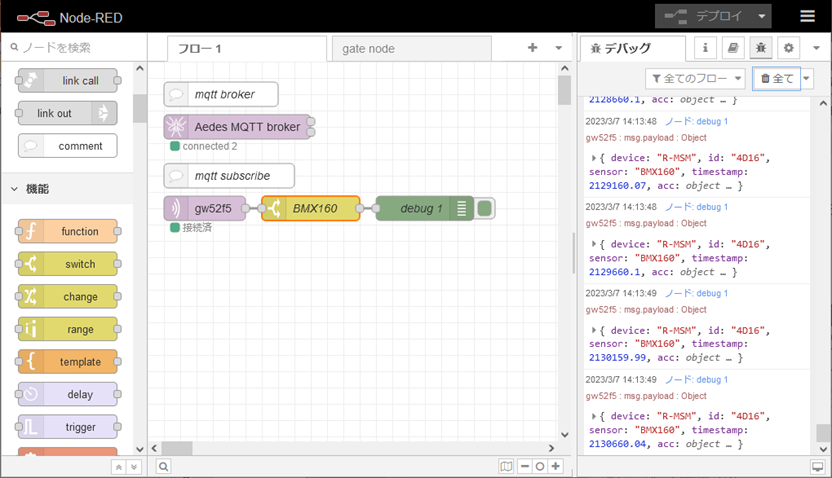Image resolution: width=832 pixels, height=478 pixels.
Task: Open the 全てのフロー filter dropdown
Action: pyautogui.click(x=696, y=78)
